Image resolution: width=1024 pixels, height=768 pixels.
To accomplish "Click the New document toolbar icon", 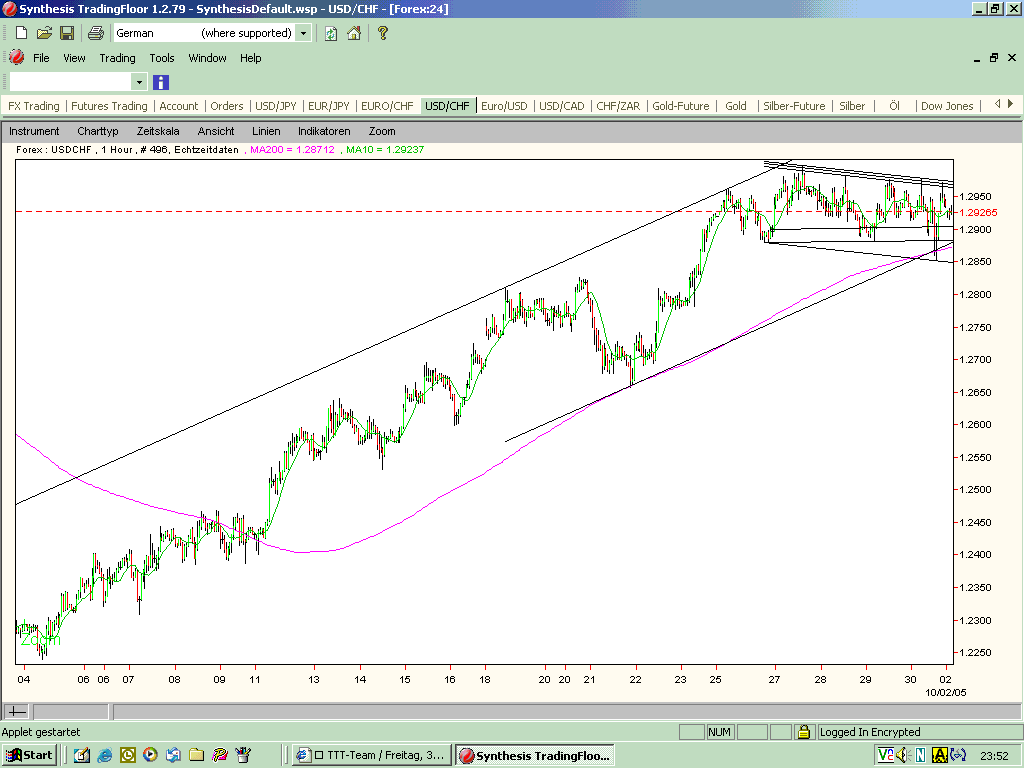I will (x=21, y=33).
